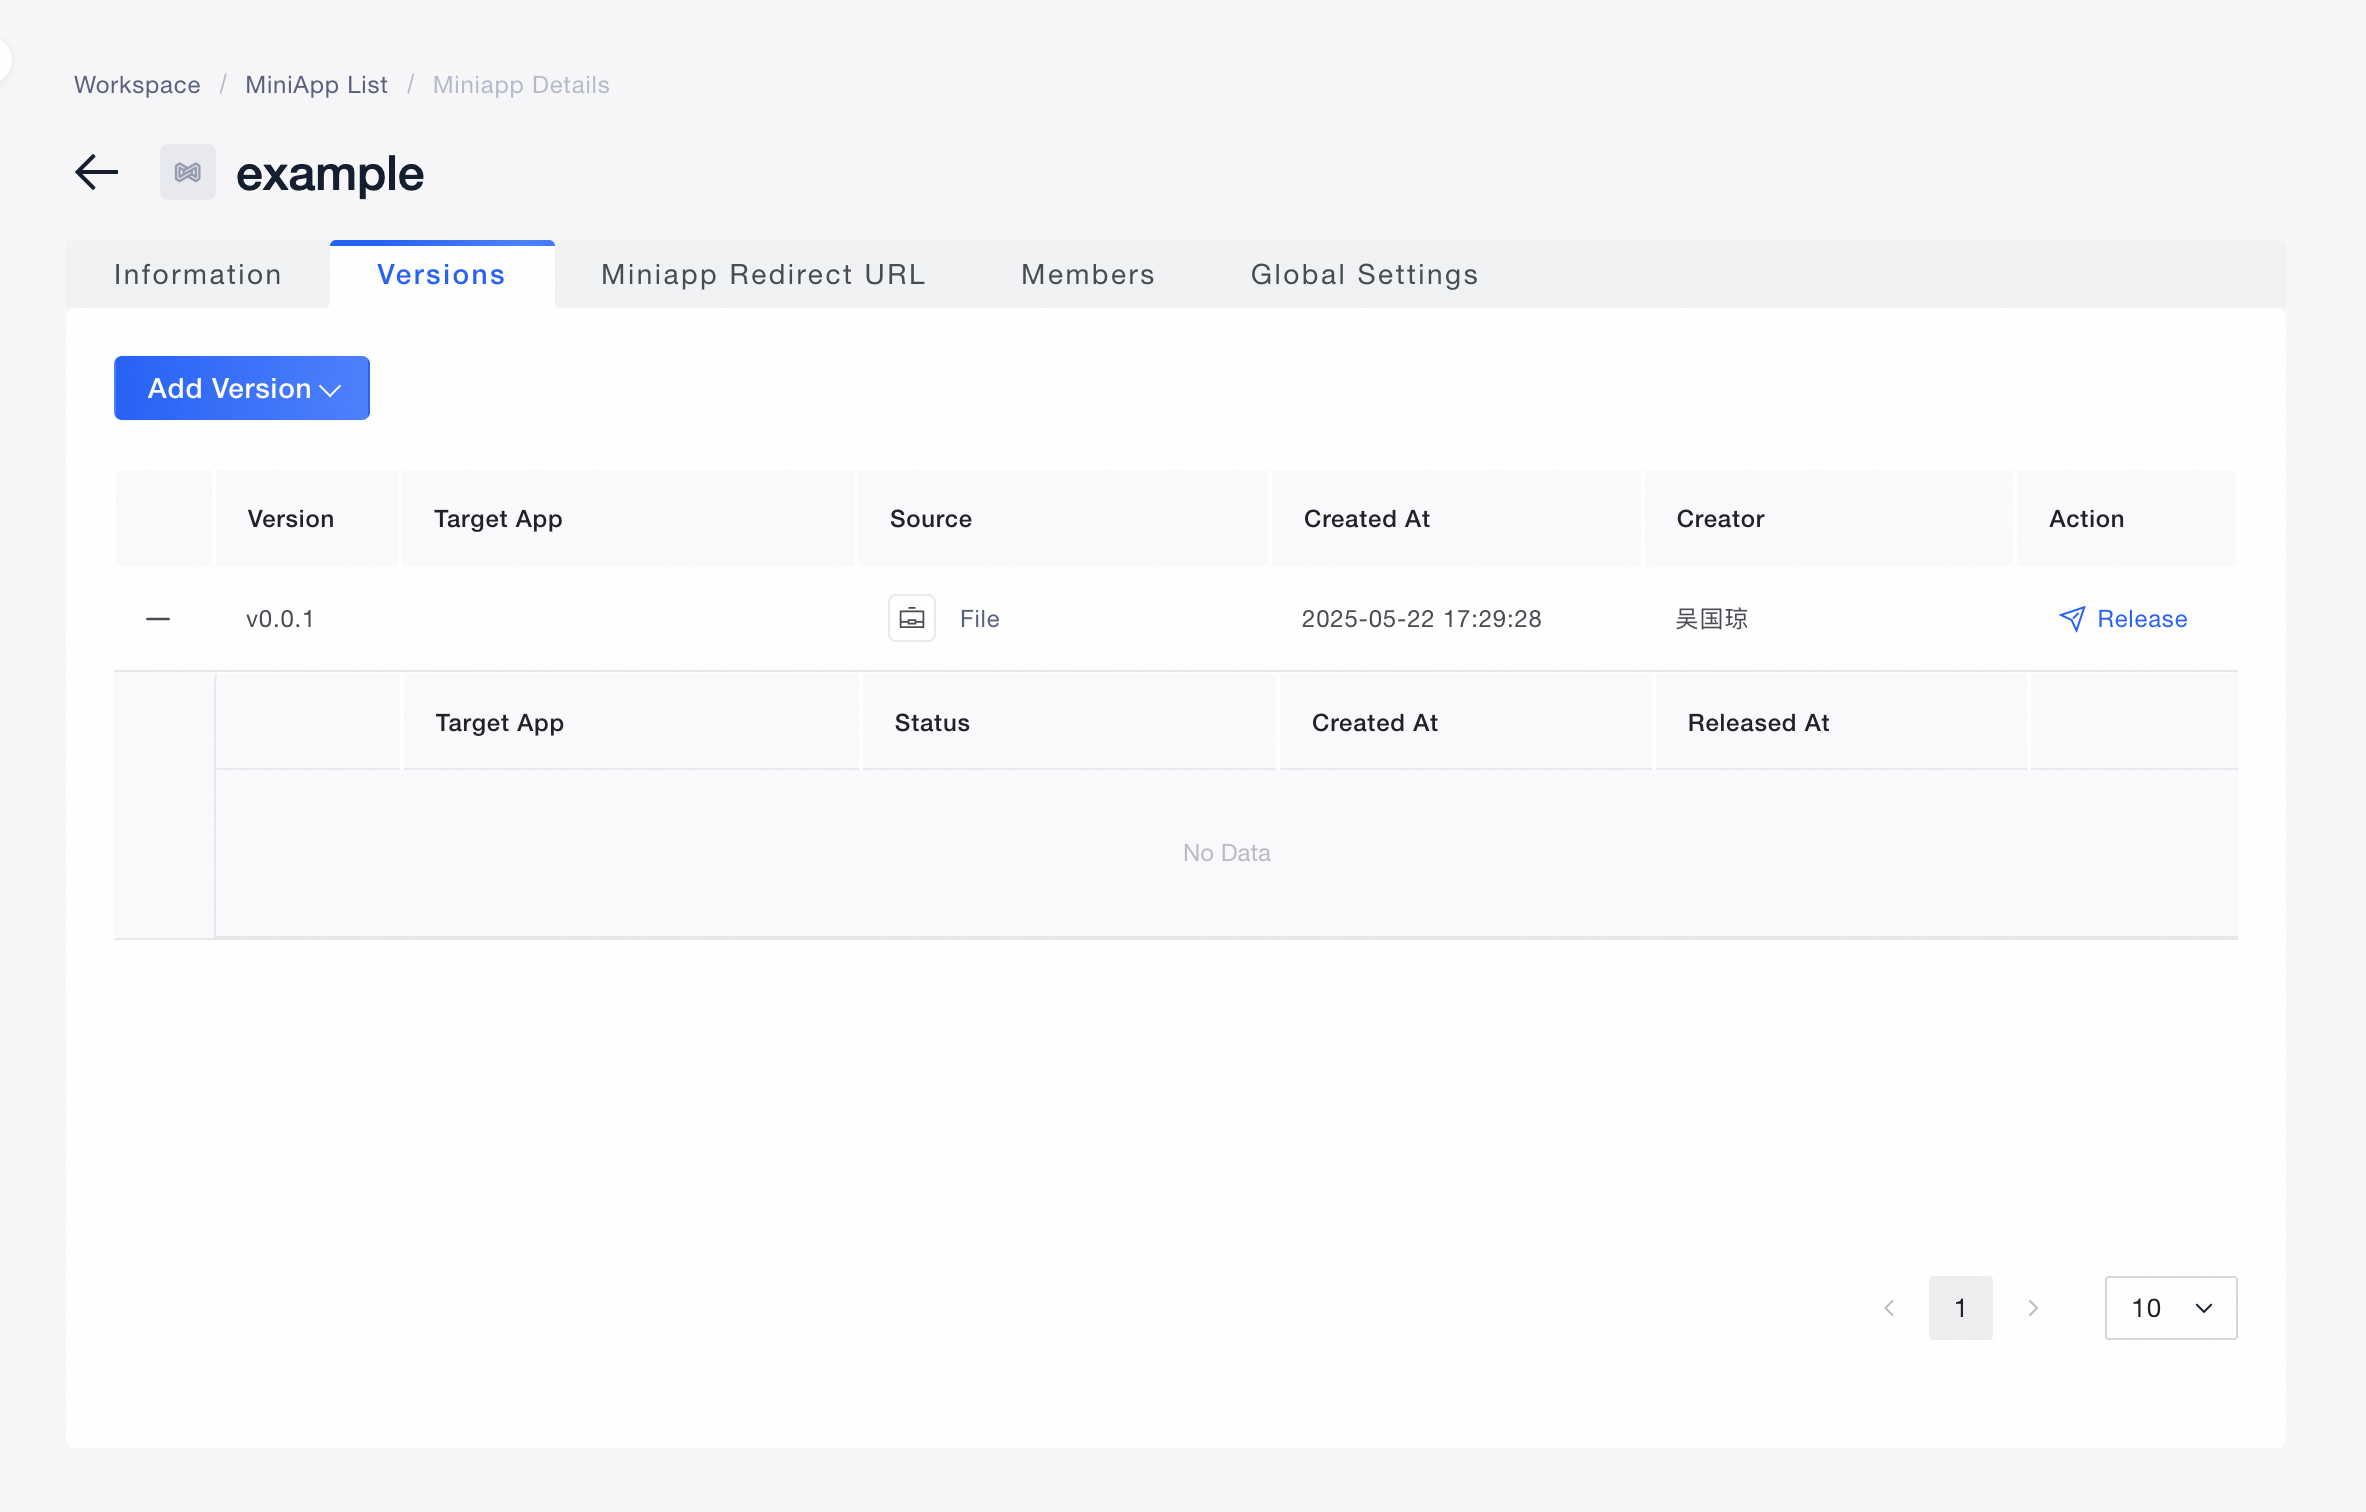Screen dimensions: 2366x1512
Task: Open the page size selector showing 10
Action: click(x=2171, y=1308)
